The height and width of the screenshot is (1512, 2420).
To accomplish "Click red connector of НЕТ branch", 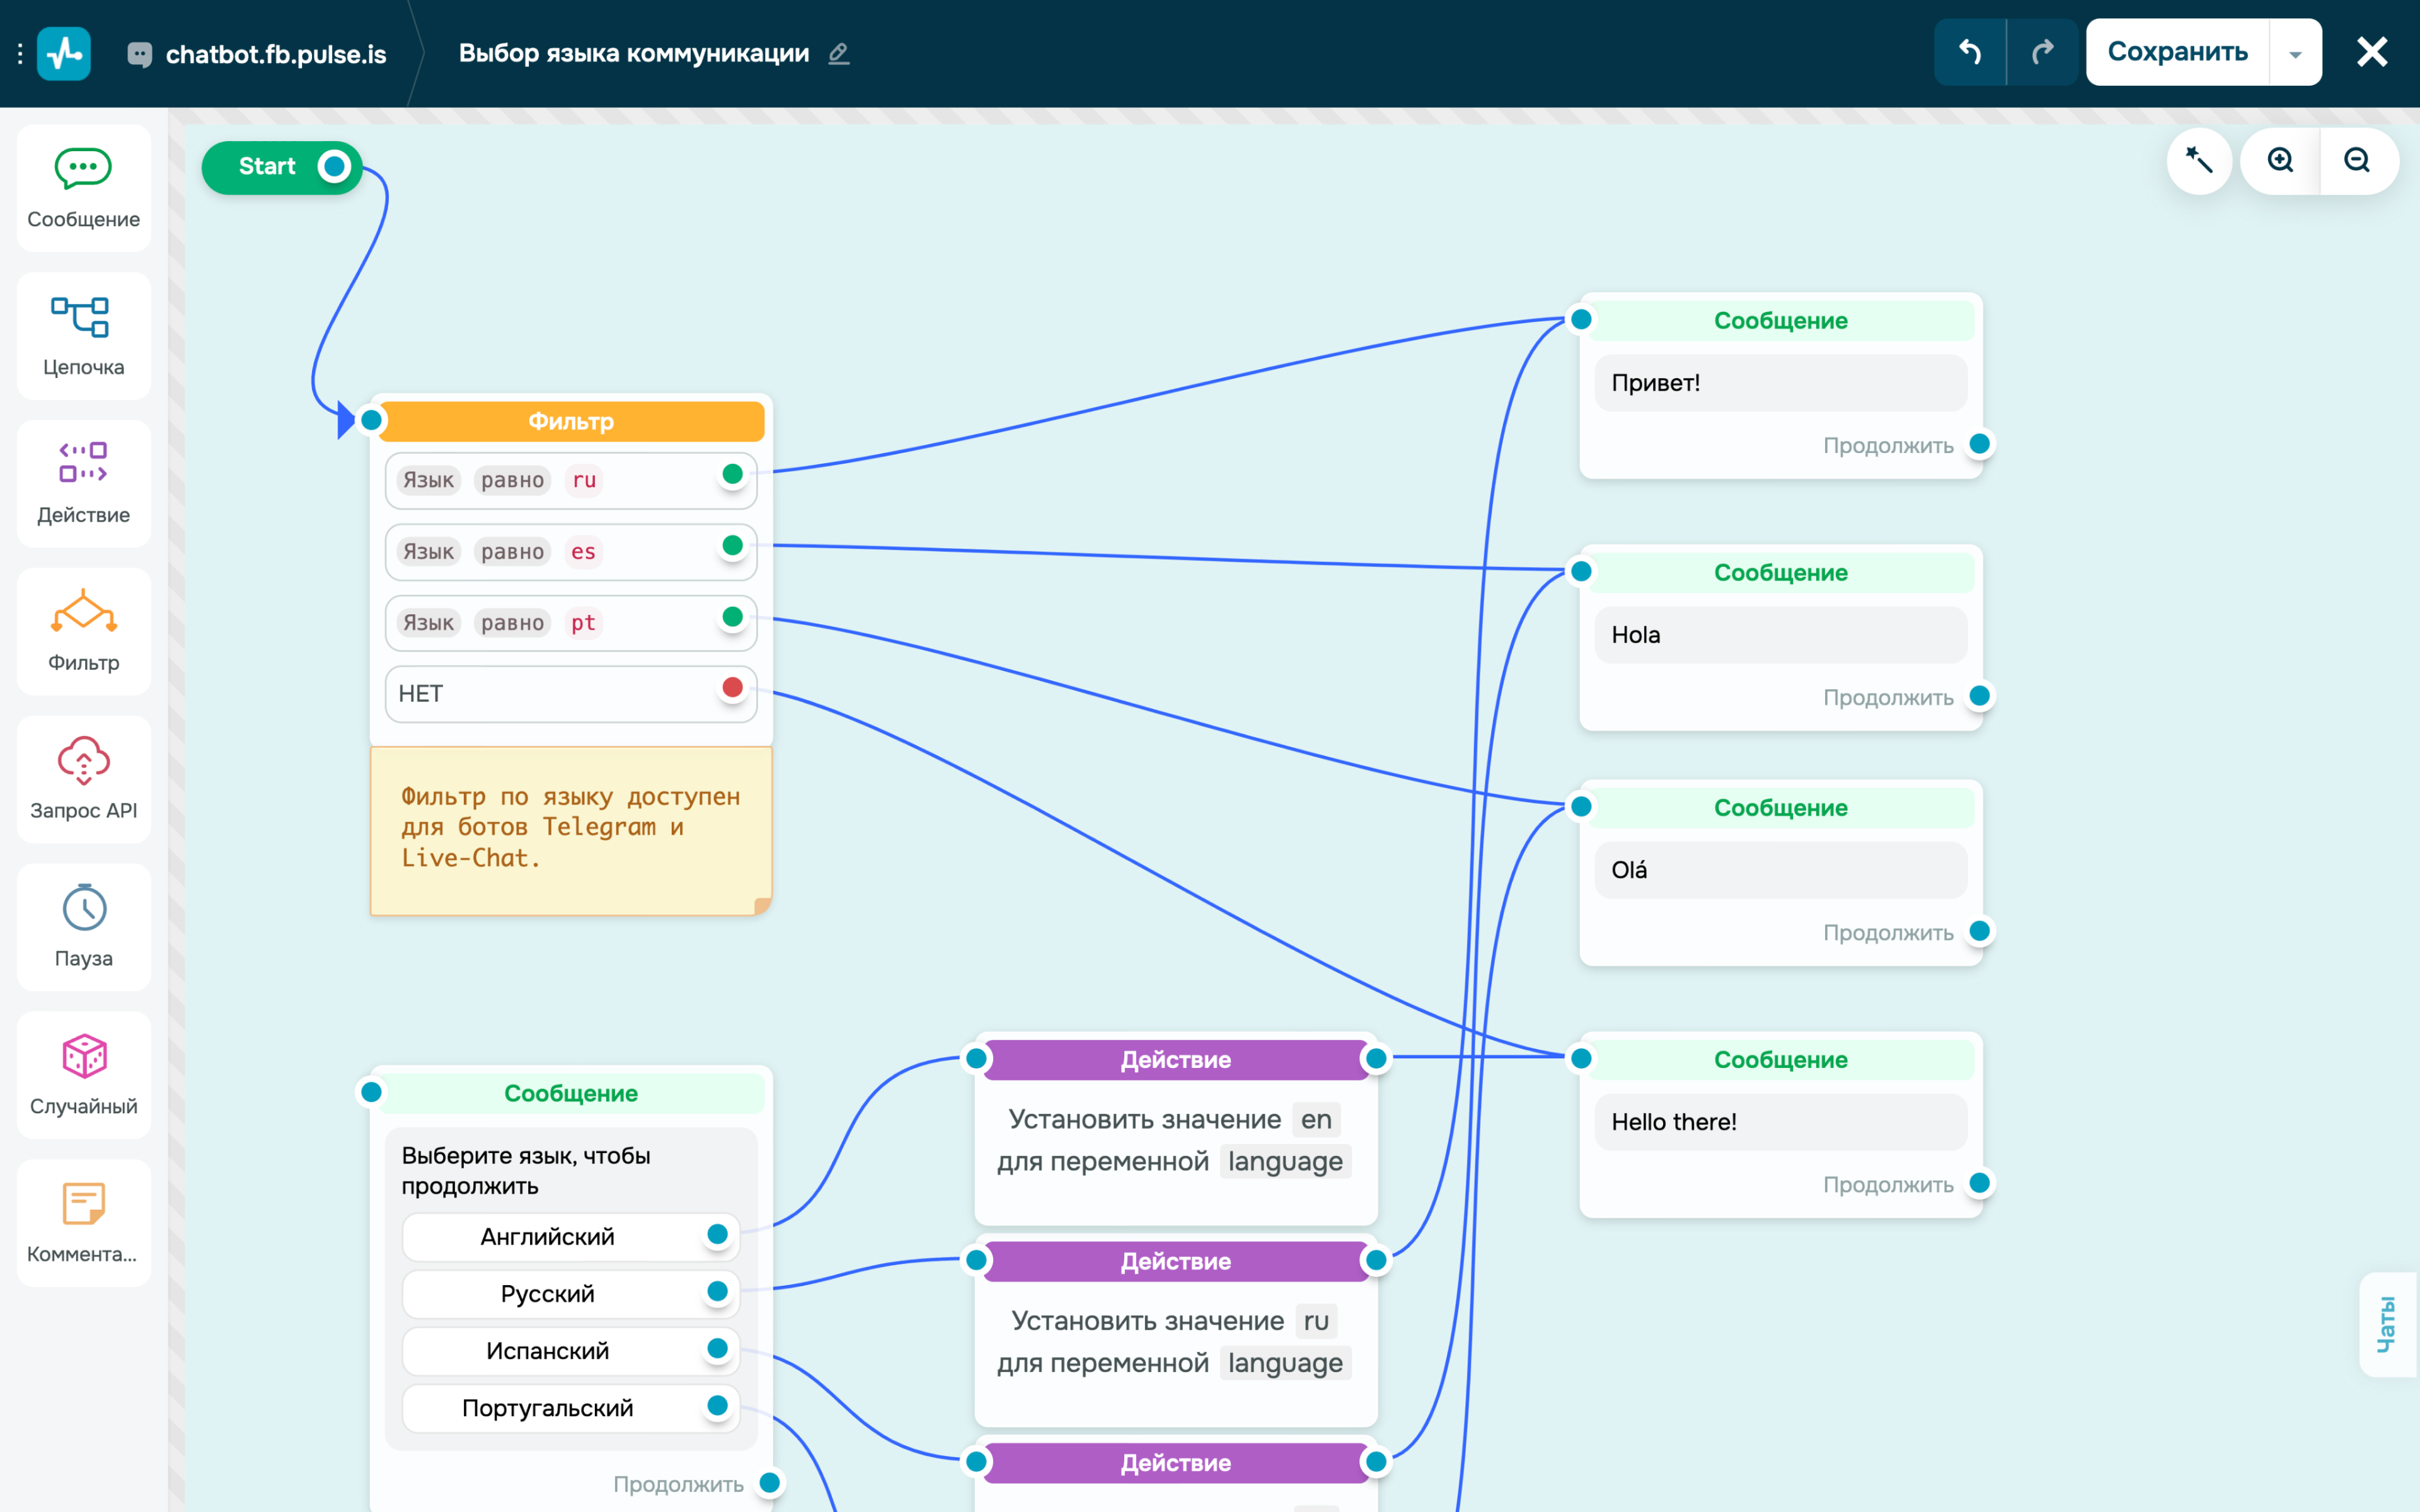I will point(733,687).
